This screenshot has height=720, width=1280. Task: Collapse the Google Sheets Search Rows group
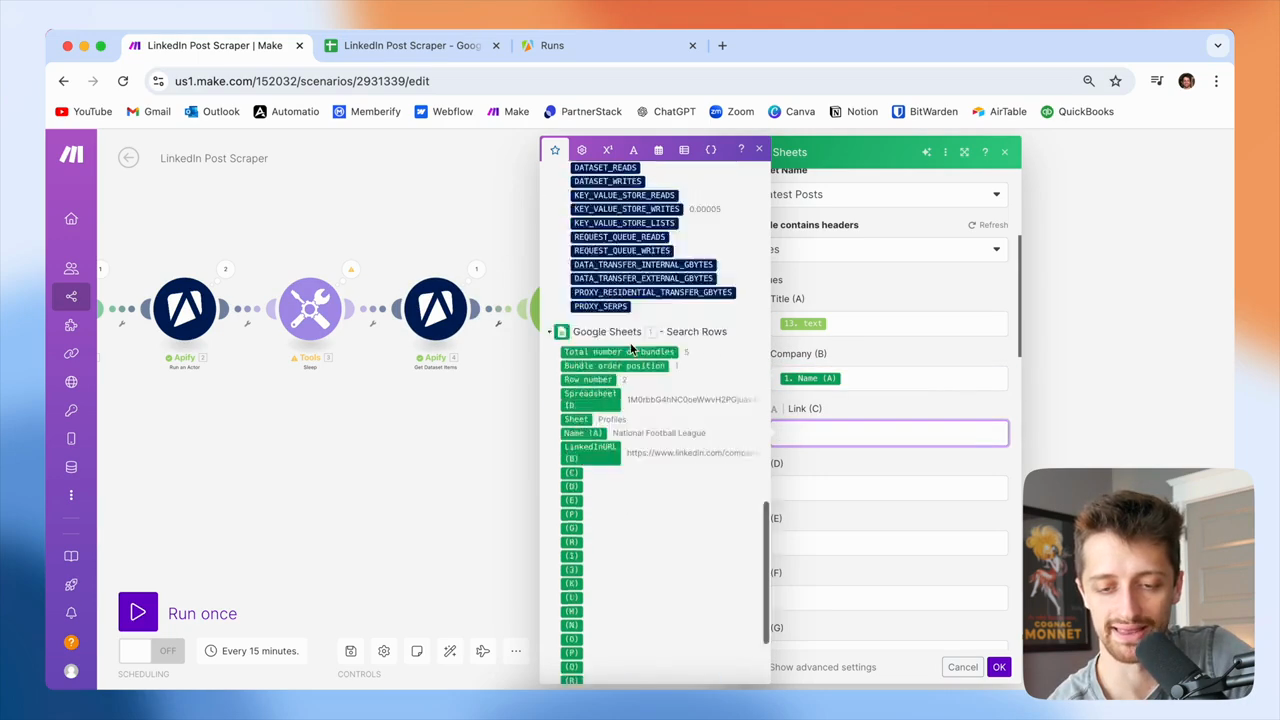pyautogui.click(x=549, y=332)
